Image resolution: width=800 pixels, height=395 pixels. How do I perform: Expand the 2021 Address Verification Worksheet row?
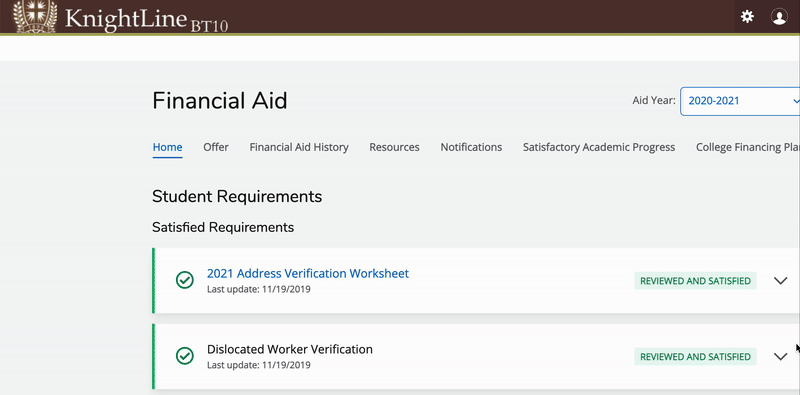[781, 281]
